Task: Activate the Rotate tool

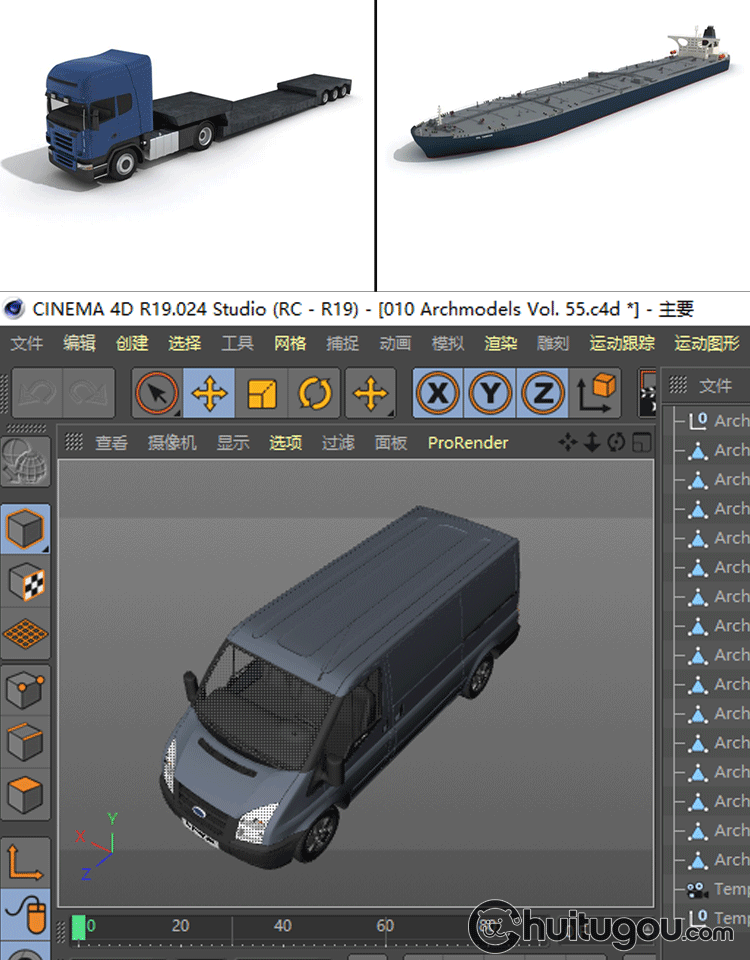Action: (x=314, y=393)
